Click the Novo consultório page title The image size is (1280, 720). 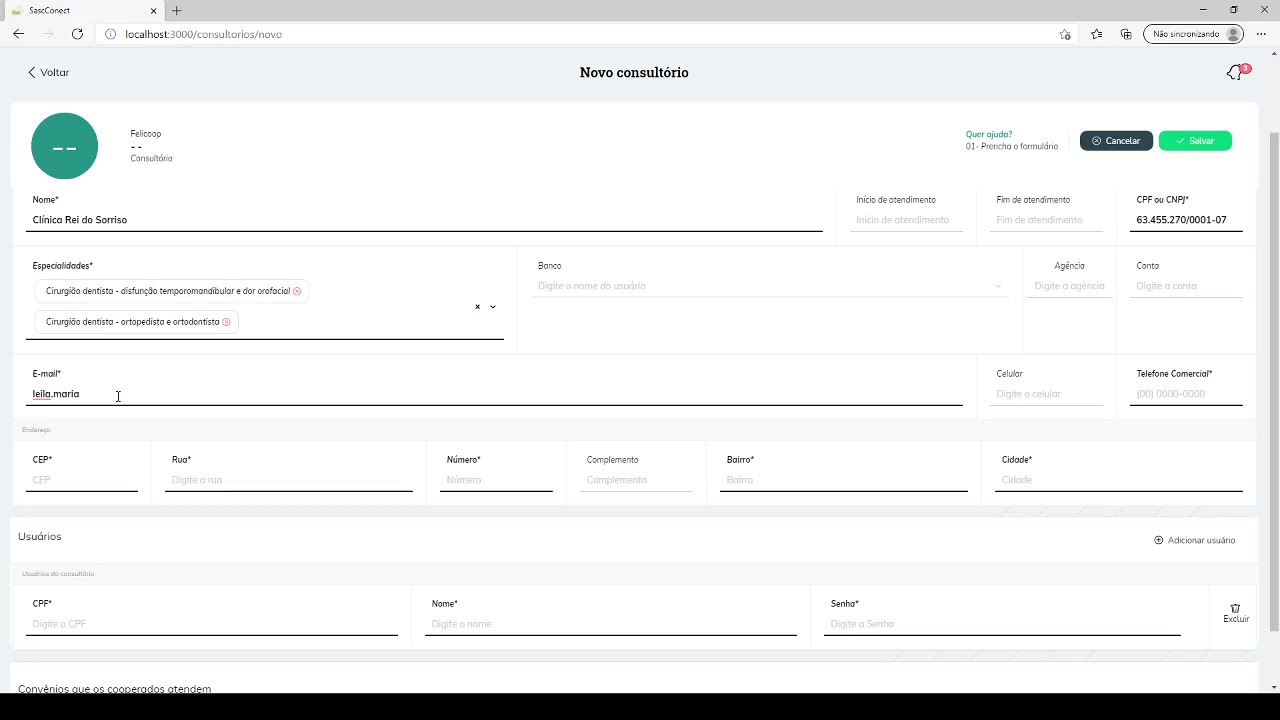(x=634, y=73)
